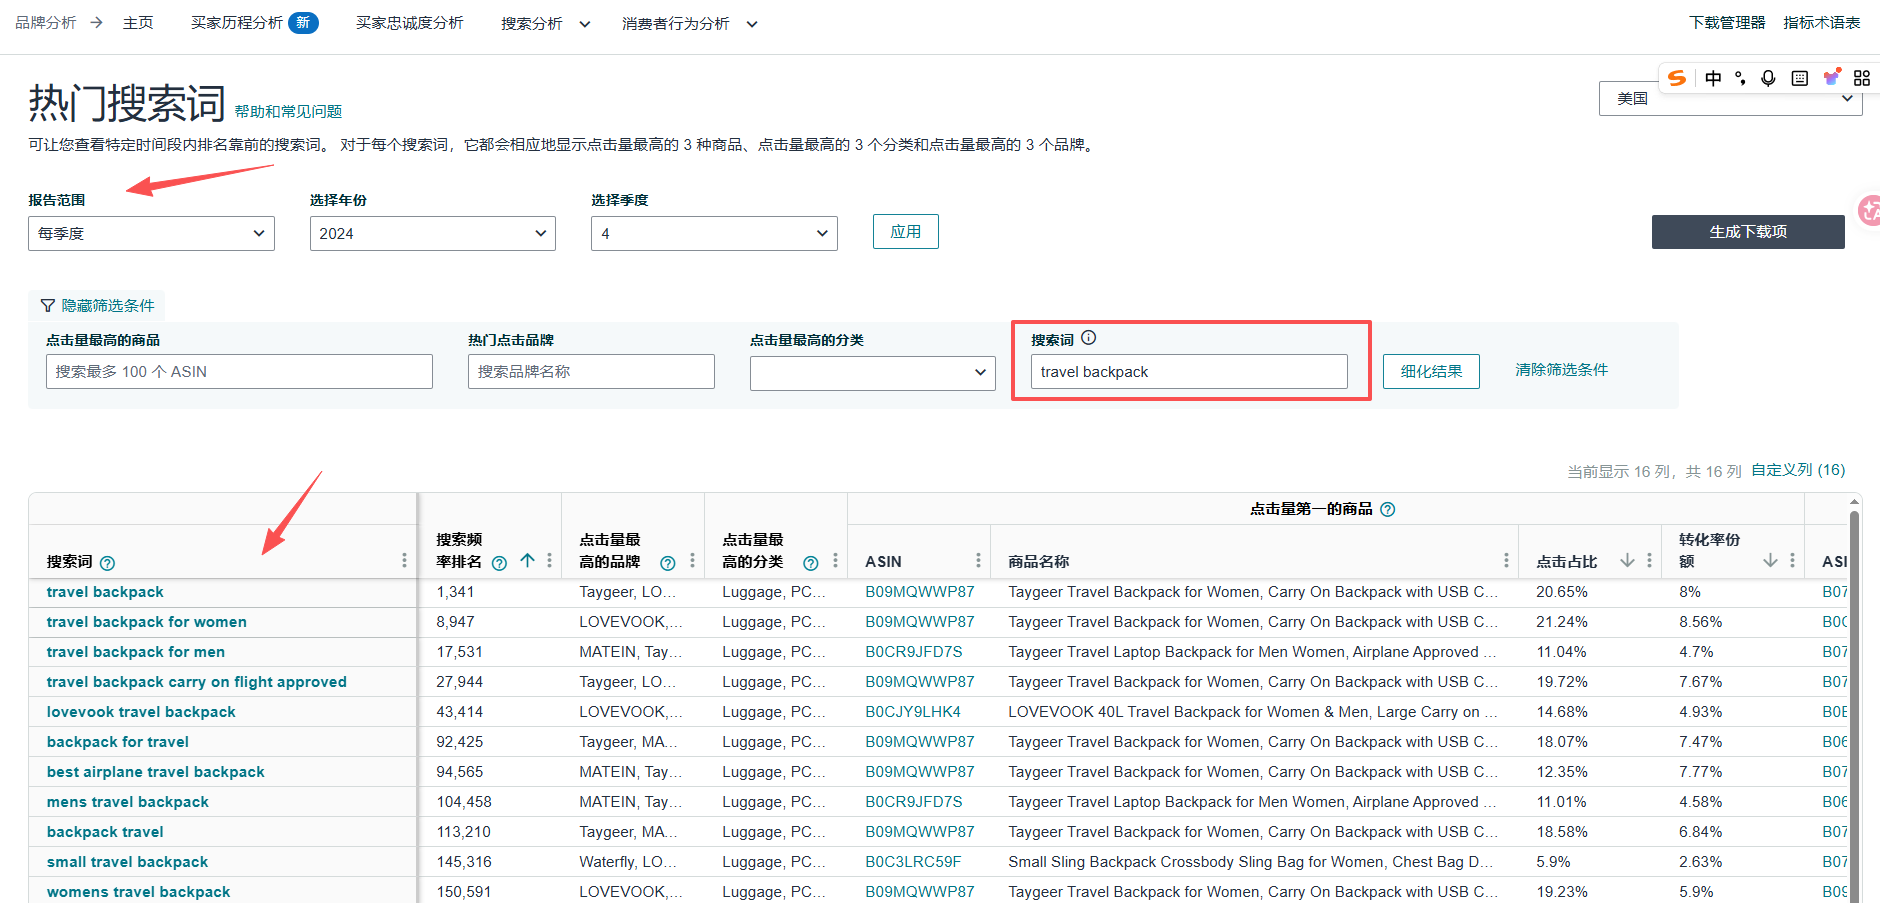Open the 点击量最高的分类 dropdown
This screenshot has height=903, width=1880.
tap(872, 373)
